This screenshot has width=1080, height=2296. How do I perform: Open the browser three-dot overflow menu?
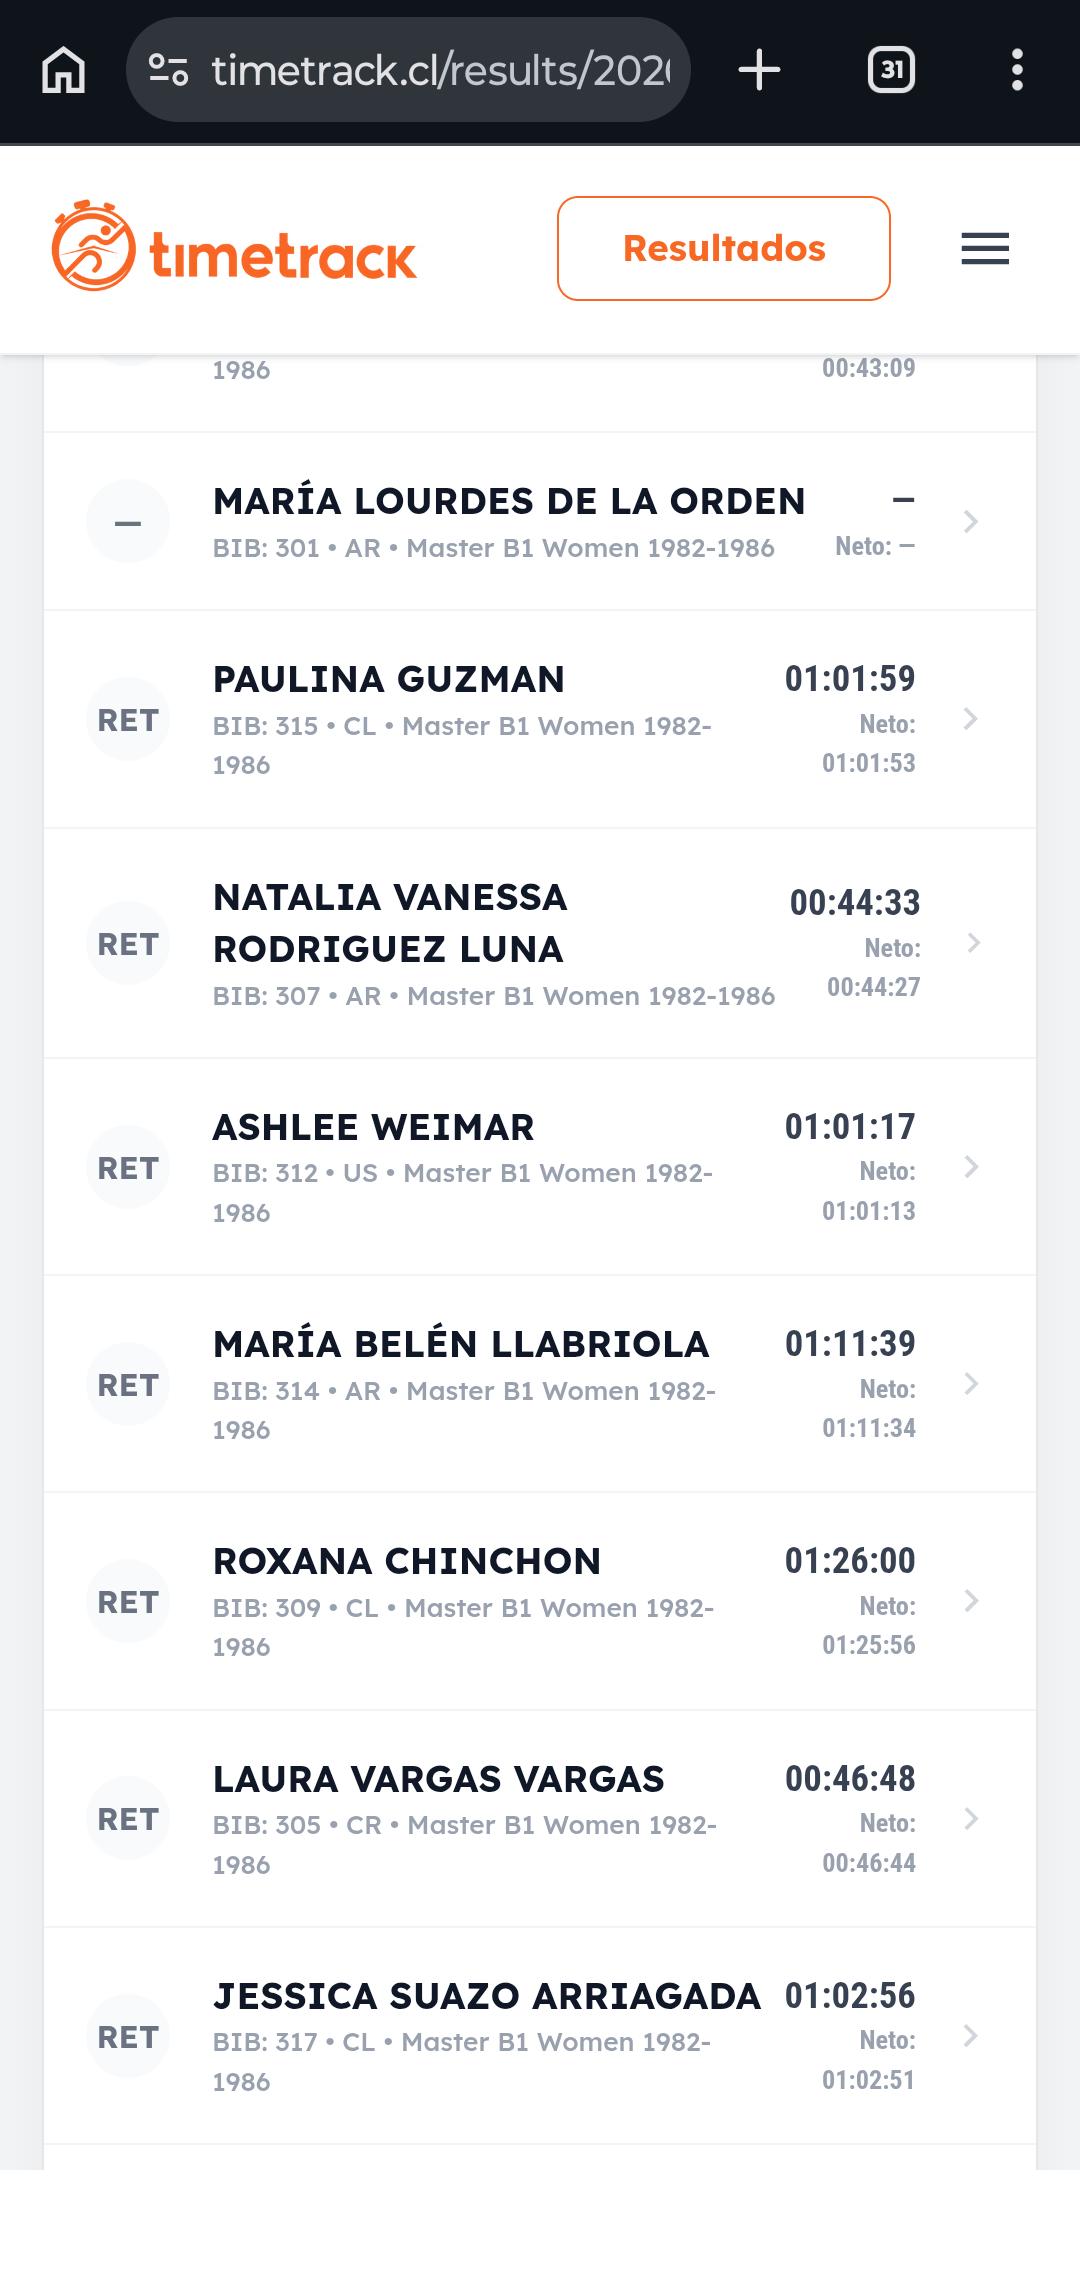(1017, 70)
